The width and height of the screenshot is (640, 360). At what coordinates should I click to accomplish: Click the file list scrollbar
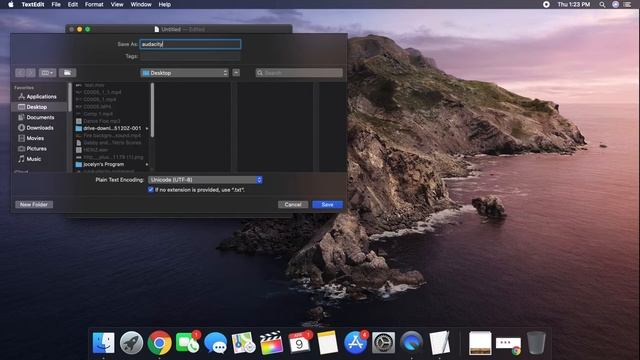coord(153,110)
